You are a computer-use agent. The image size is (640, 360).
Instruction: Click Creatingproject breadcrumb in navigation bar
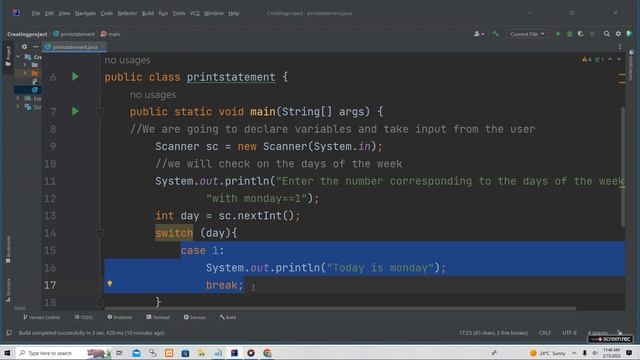tap(27, 34)
